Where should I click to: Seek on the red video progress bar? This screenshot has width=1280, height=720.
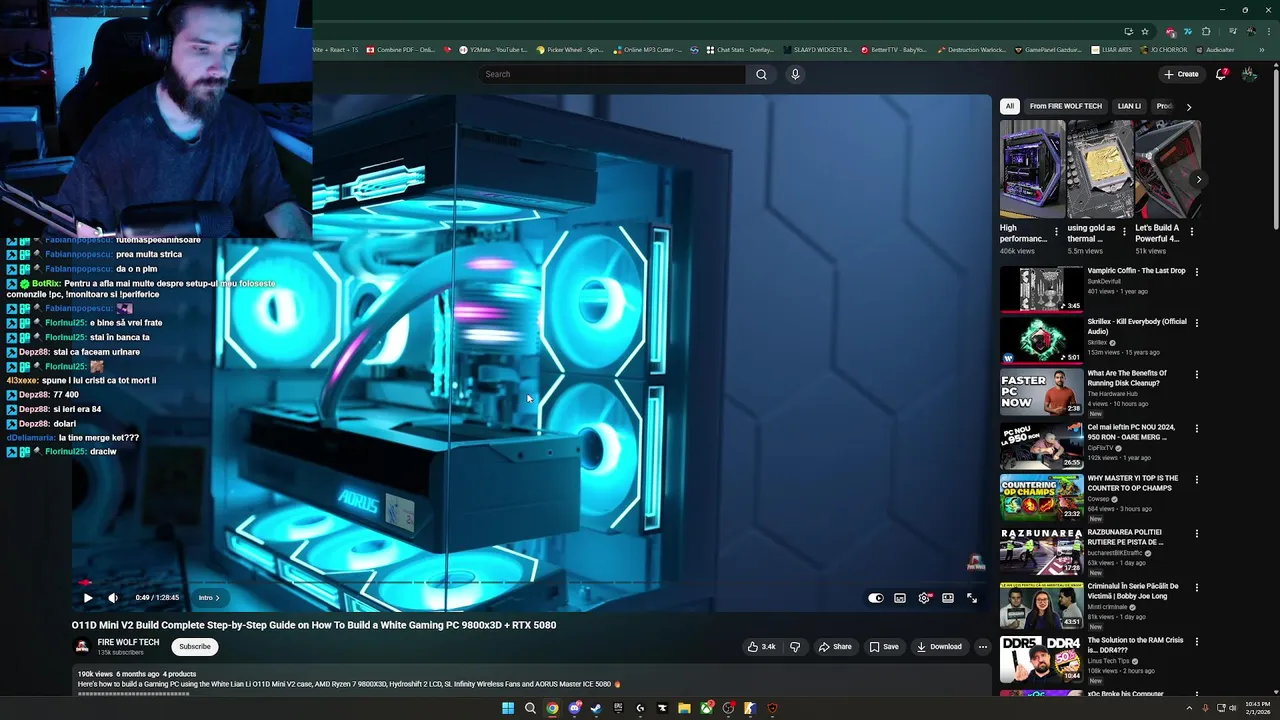point(530,582)
